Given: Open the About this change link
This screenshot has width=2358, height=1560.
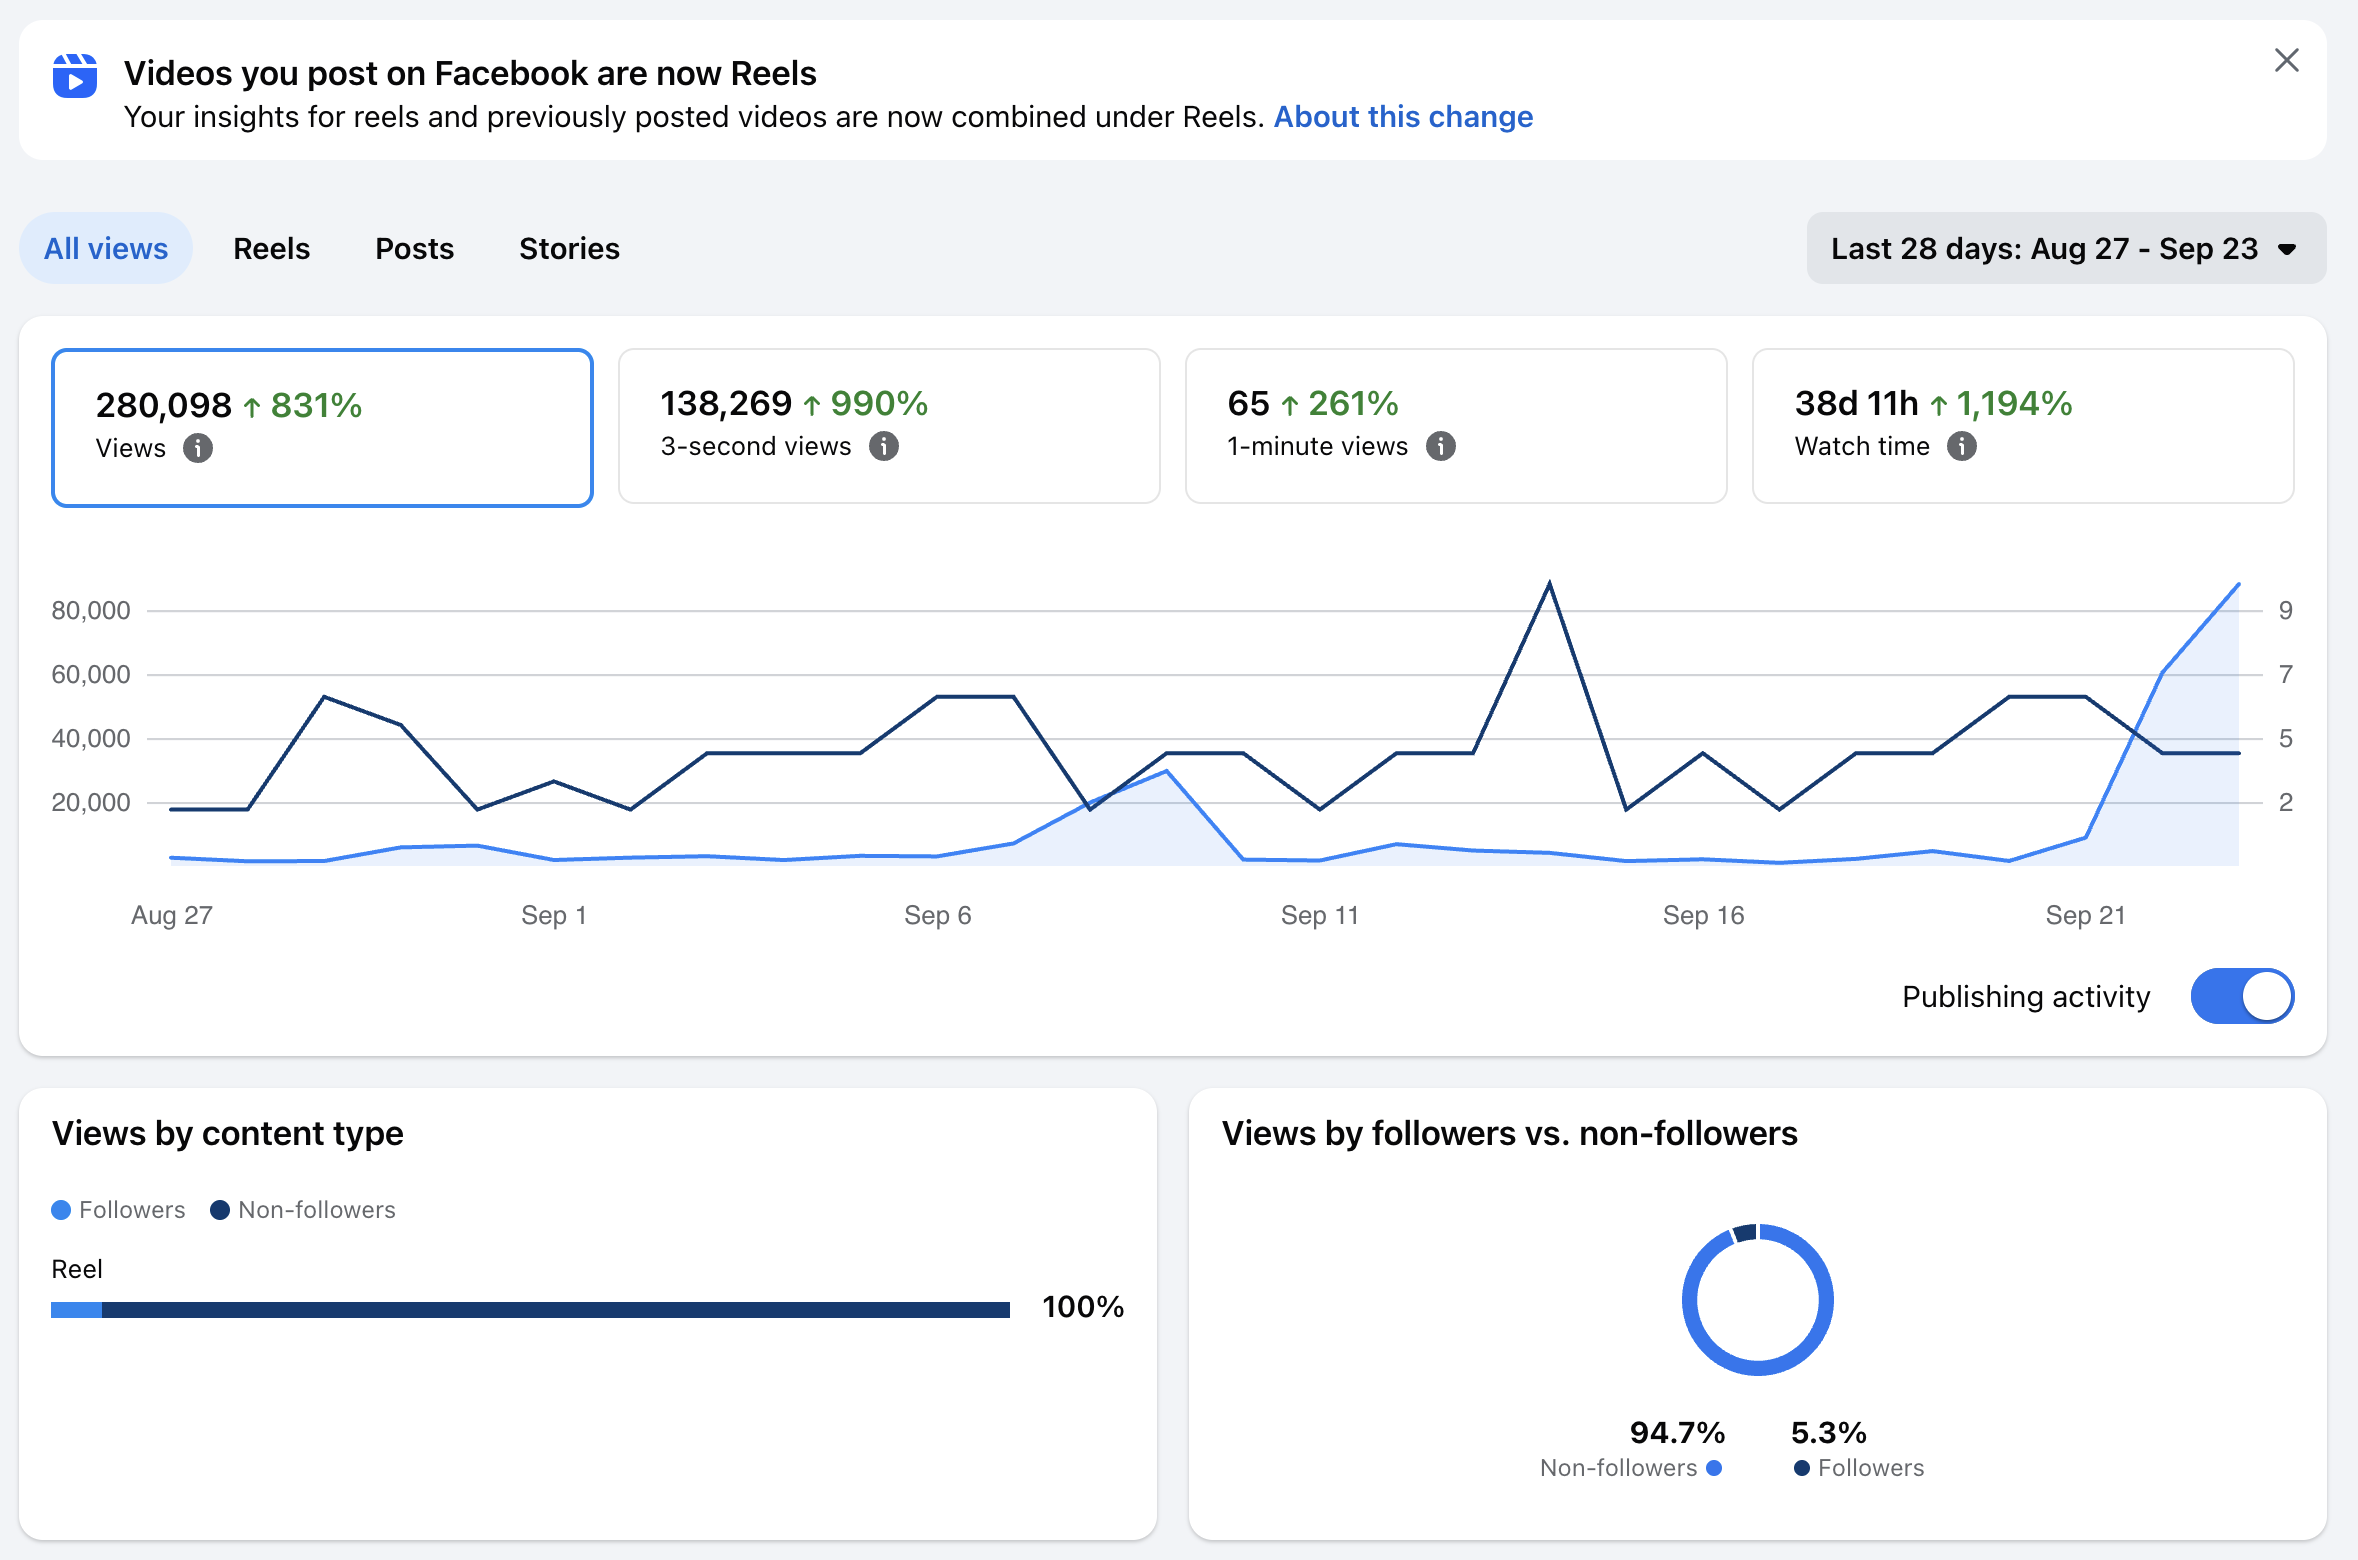Looking at the screenshot, I should coord(1403,117).
